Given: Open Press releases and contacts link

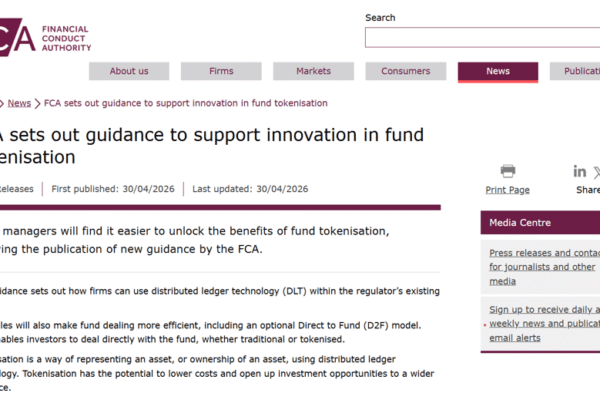Looking at the screenshot, I should 544,267.
